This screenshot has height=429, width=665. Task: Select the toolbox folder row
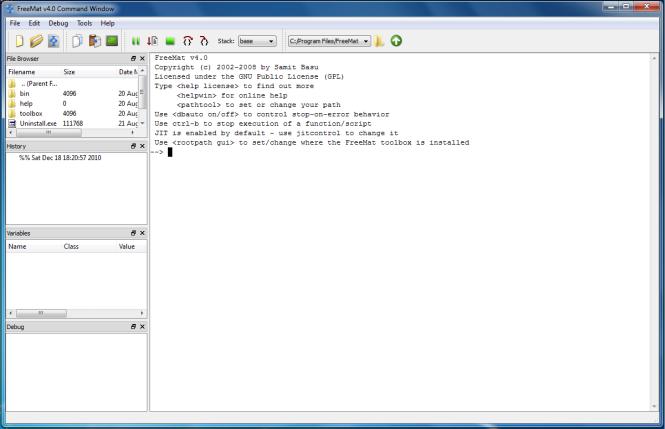73,114
